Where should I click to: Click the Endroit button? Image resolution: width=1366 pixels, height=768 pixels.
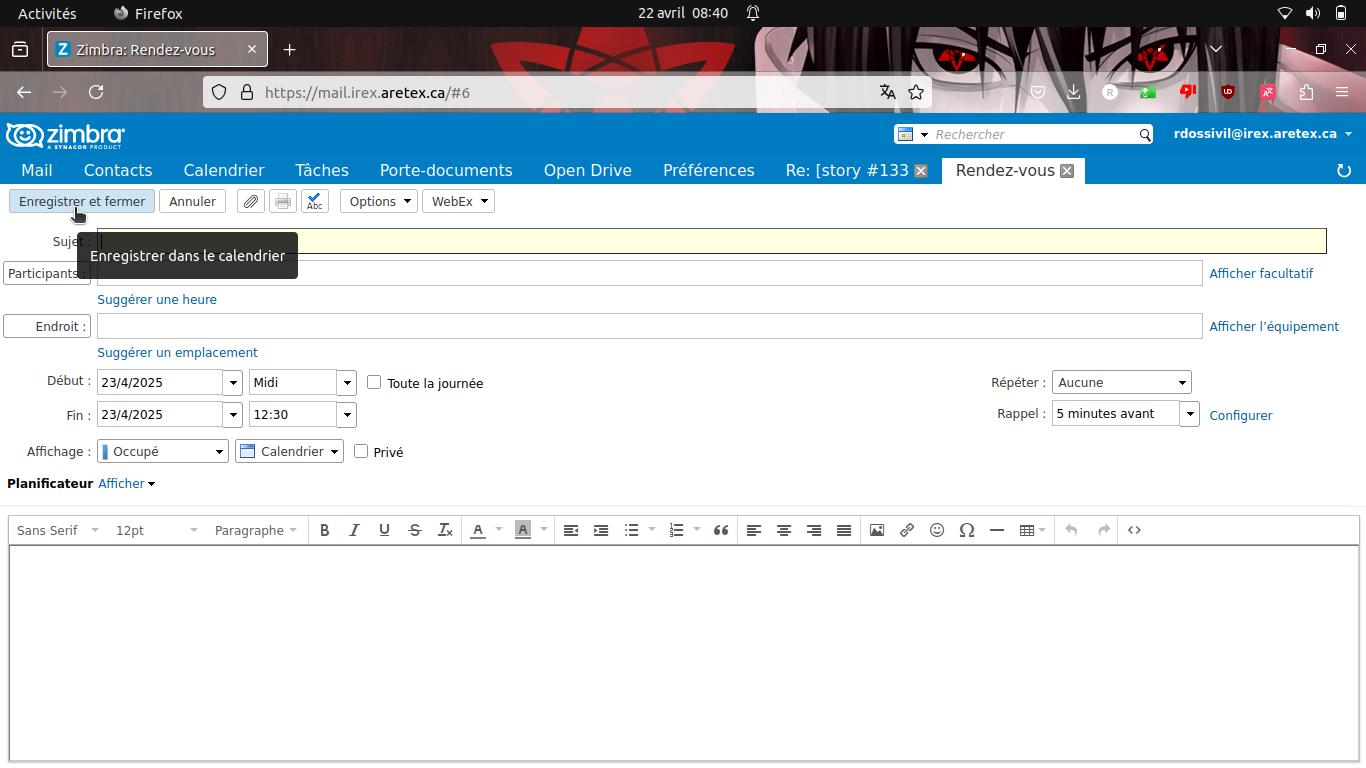pos(47,326)
